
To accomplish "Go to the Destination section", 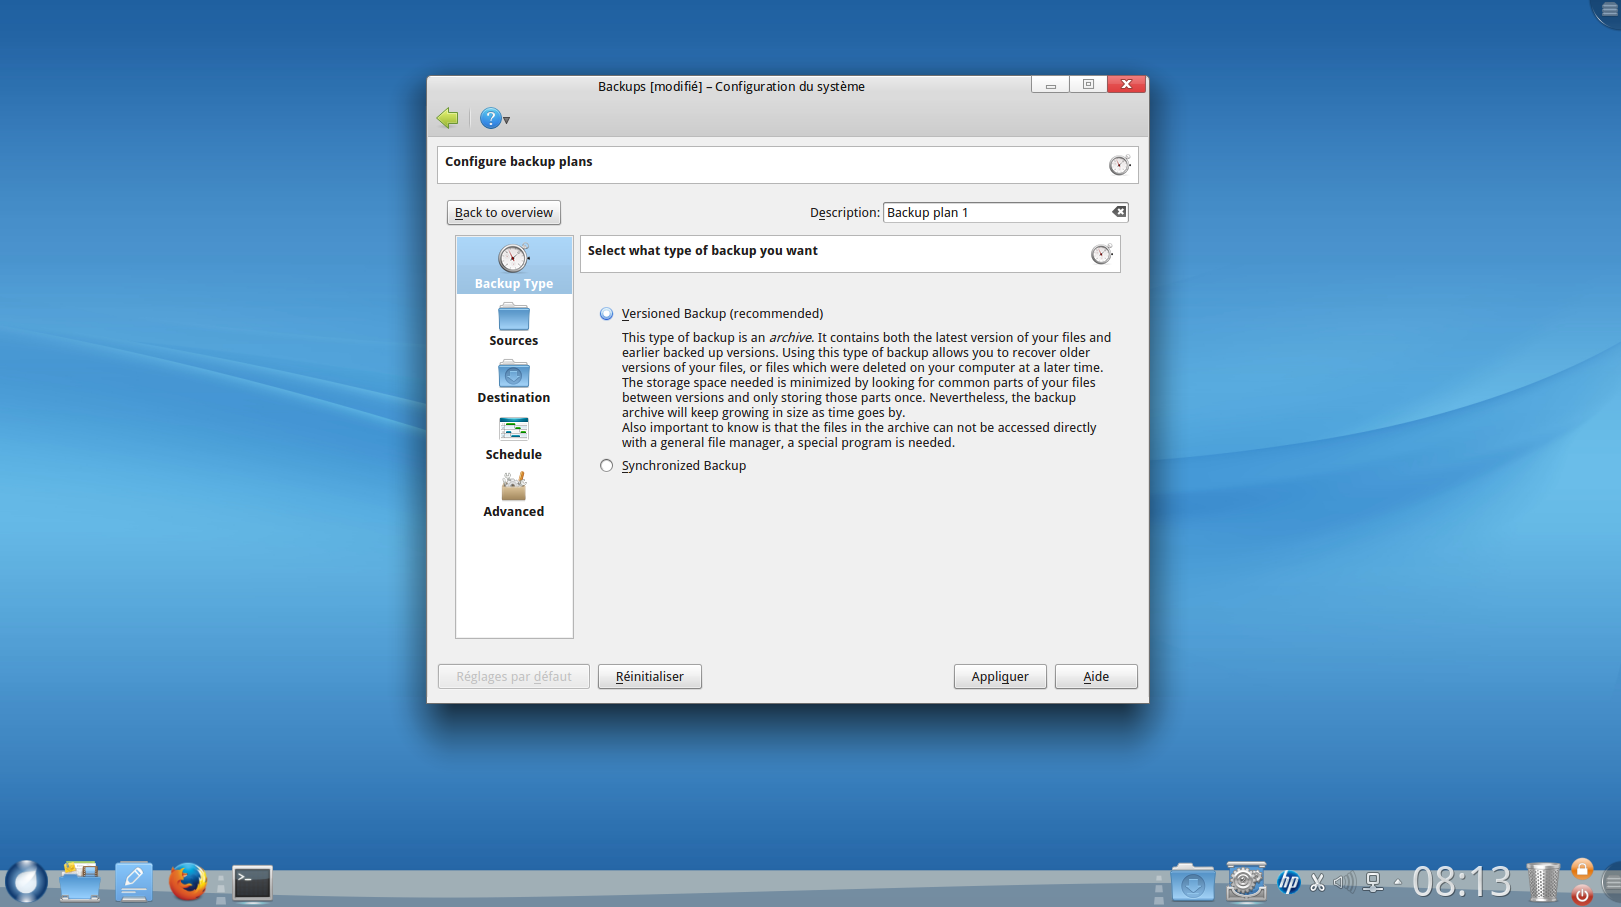I will tap(513, 382).
